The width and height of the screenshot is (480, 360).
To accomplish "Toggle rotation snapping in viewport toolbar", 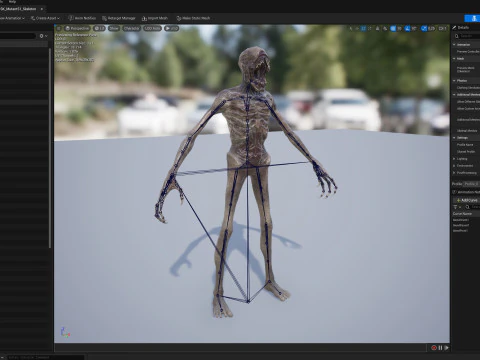I will (x=407, y=29).
